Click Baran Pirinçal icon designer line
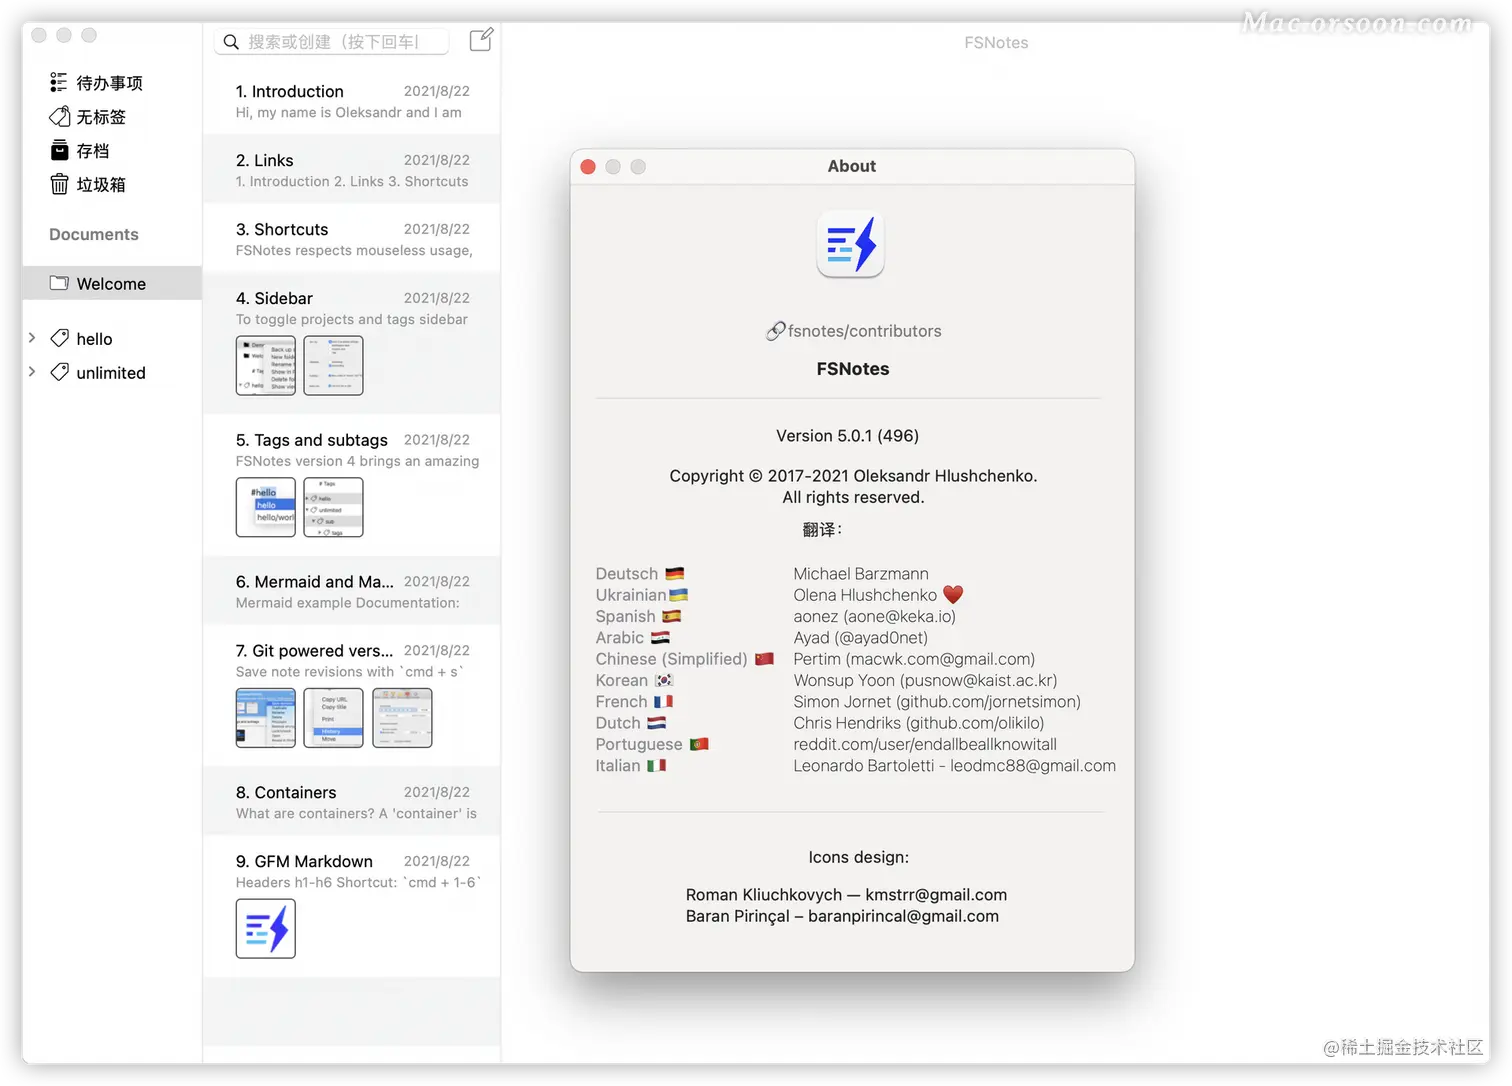Viewport: 1512px width, 1086px height. point(842,916)
